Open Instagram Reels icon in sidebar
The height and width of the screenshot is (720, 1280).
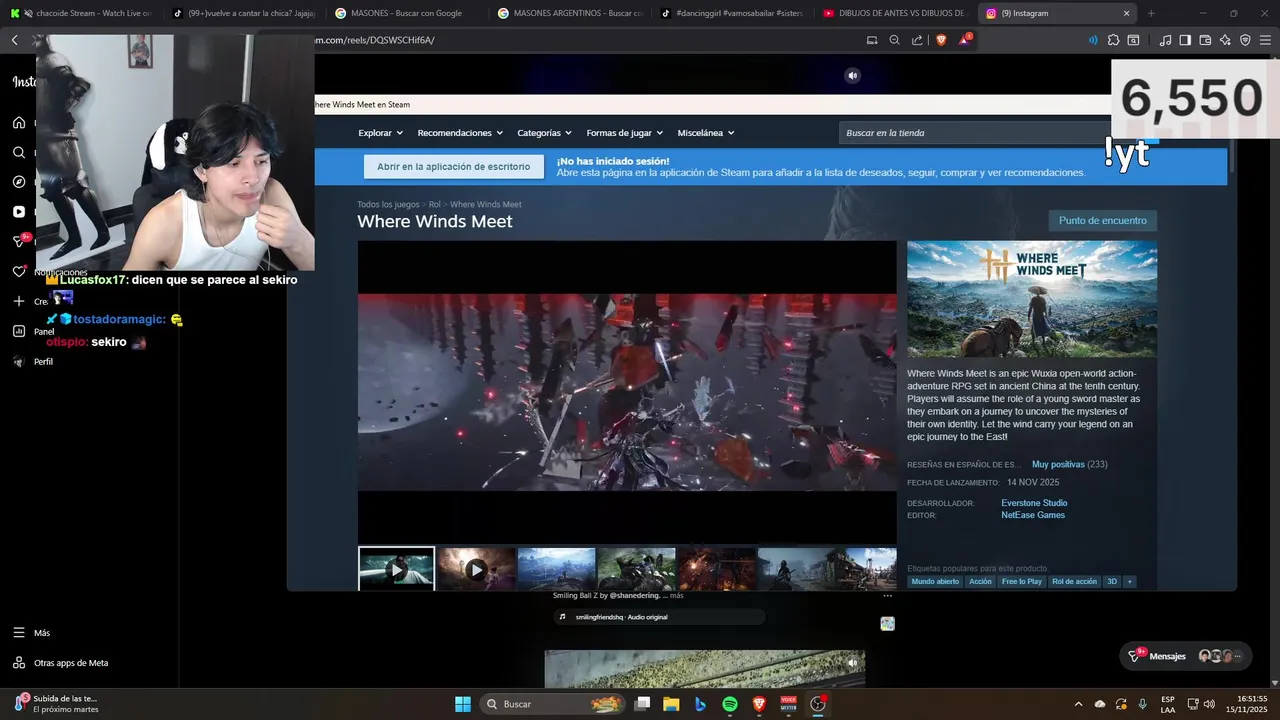pos(19,212)
